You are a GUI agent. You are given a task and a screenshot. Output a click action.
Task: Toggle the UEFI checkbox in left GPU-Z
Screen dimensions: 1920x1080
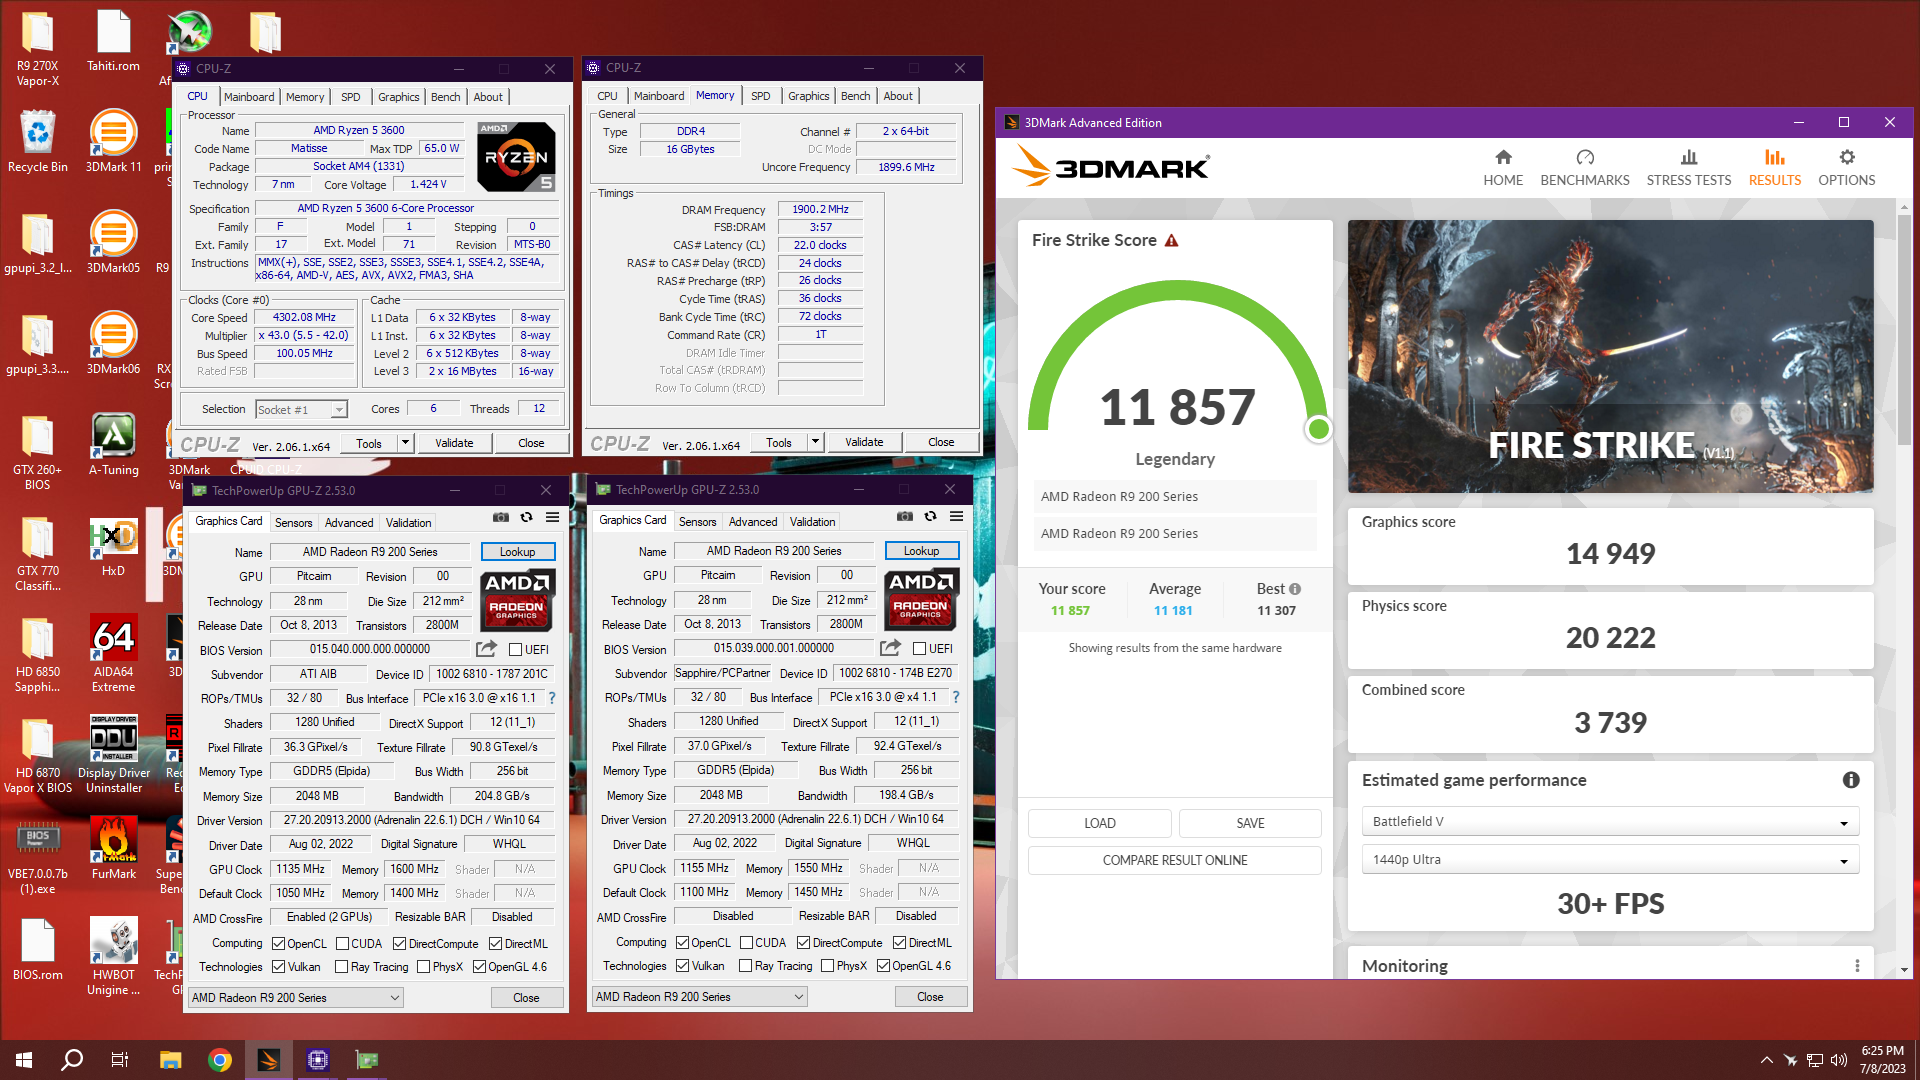point(516,650)
